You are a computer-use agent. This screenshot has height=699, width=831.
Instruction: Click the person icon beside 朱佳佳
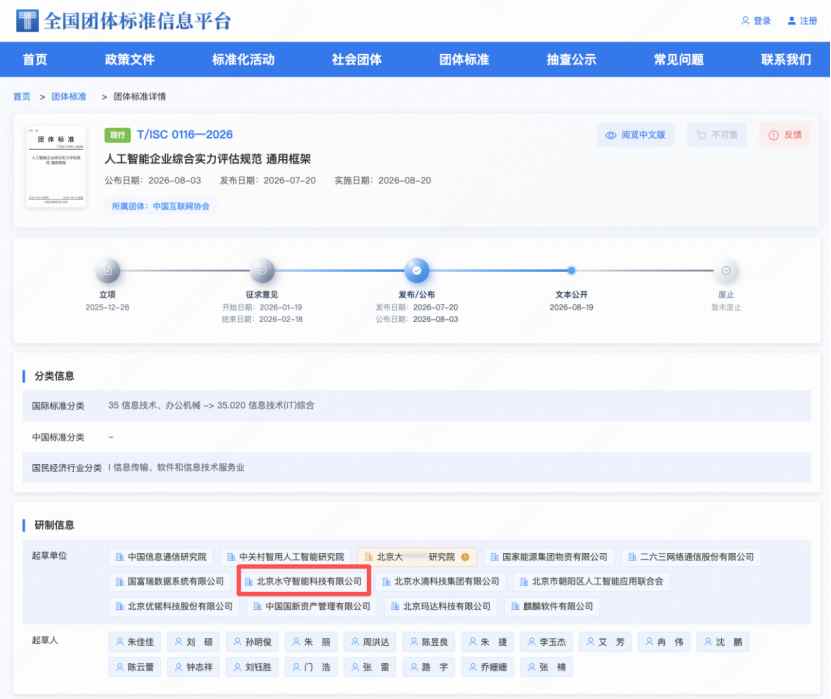pos(120,642)
